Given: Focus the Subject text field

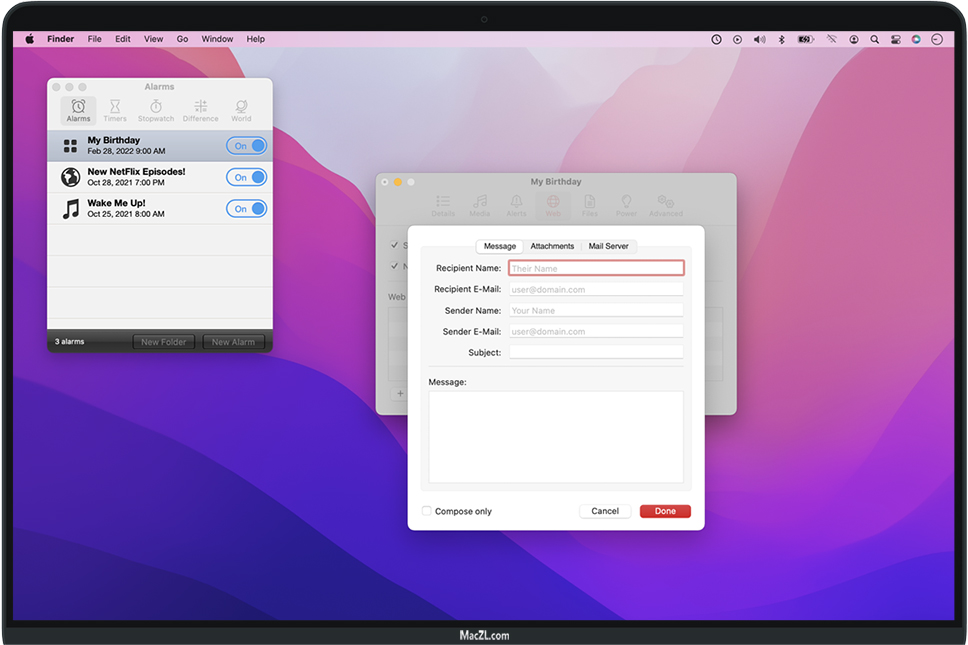Looking at the screenshot, I should point(596,352).
